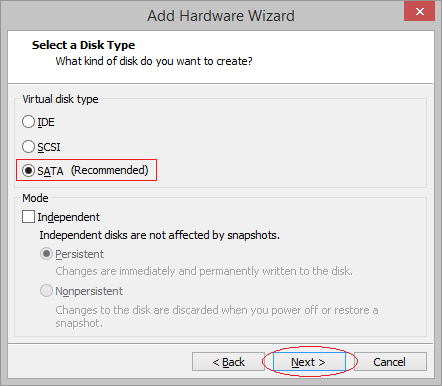442x386 pixels.
Task: Click the Nonpersistent description about discarded changes
Action: click(x=217, y=316)
